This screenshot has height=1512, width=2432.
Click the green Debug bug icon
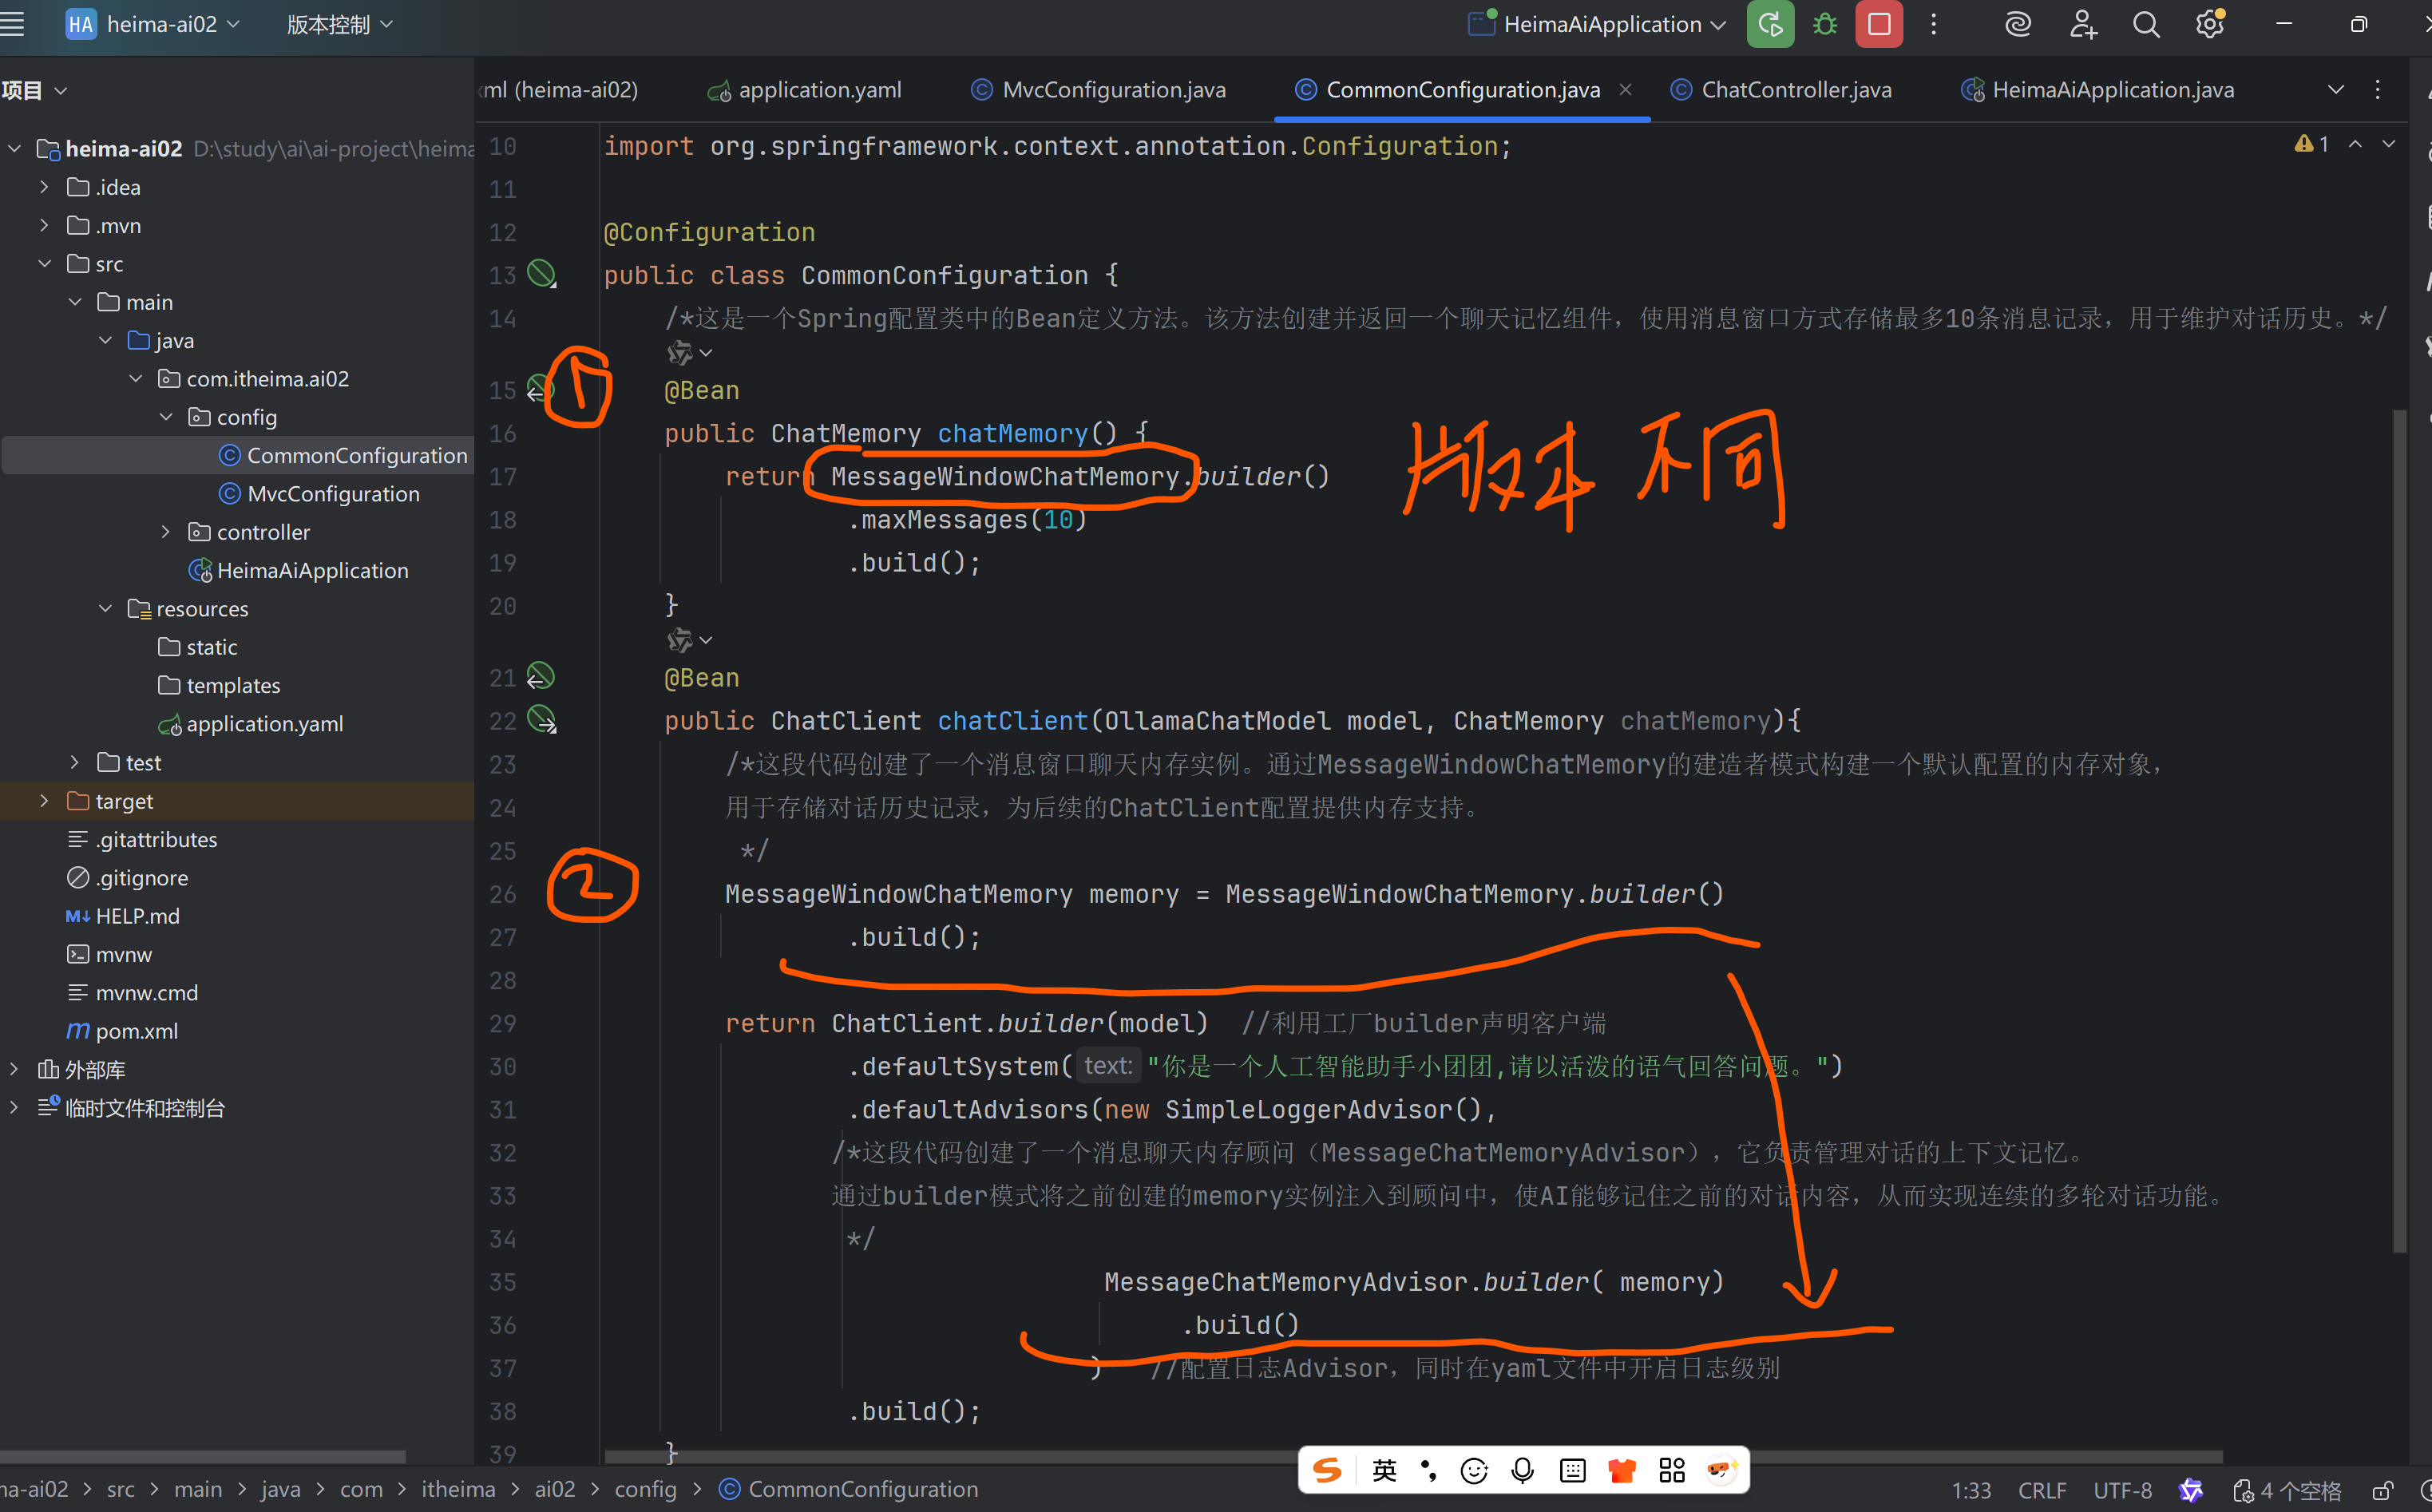coord(1825,24)
